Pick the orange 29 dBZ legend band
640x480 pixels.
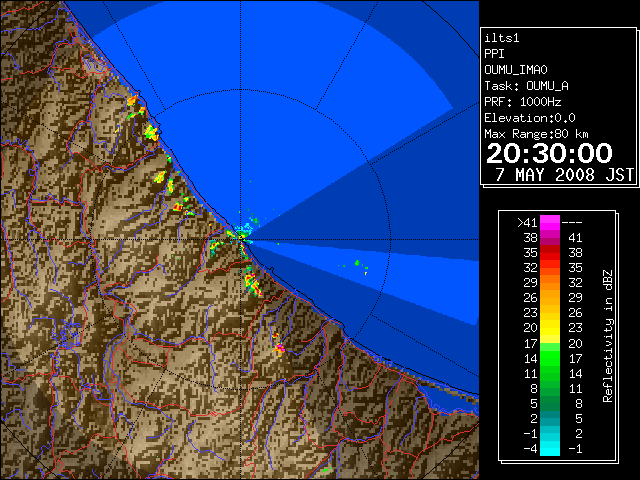550,283
